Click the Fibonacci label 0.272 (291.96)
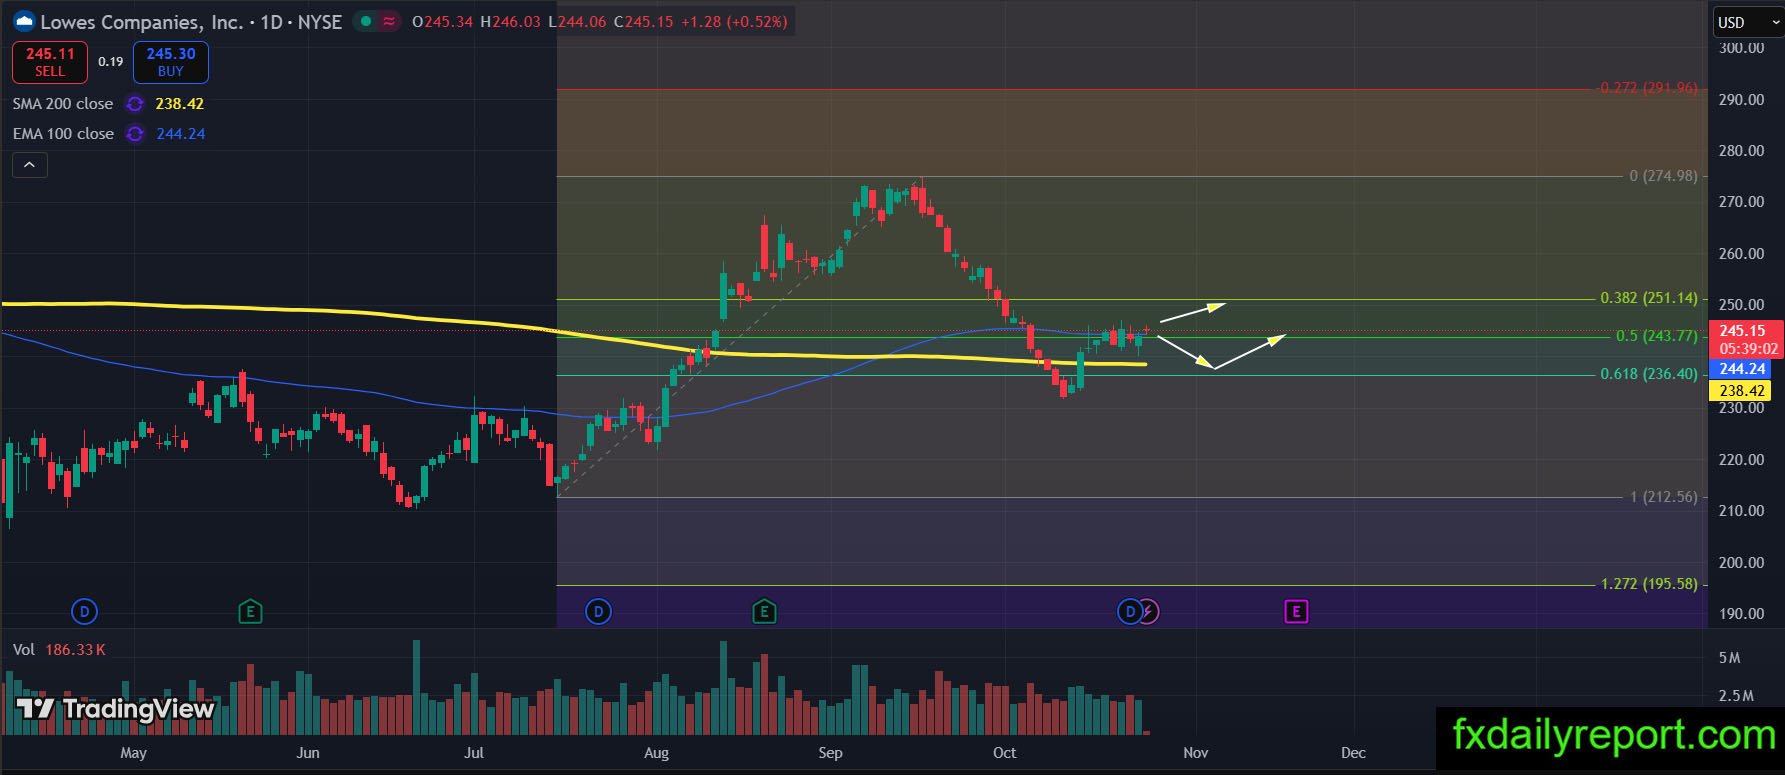The height and width of the screenshot is (775, 1785). (x=1648, y=88)
